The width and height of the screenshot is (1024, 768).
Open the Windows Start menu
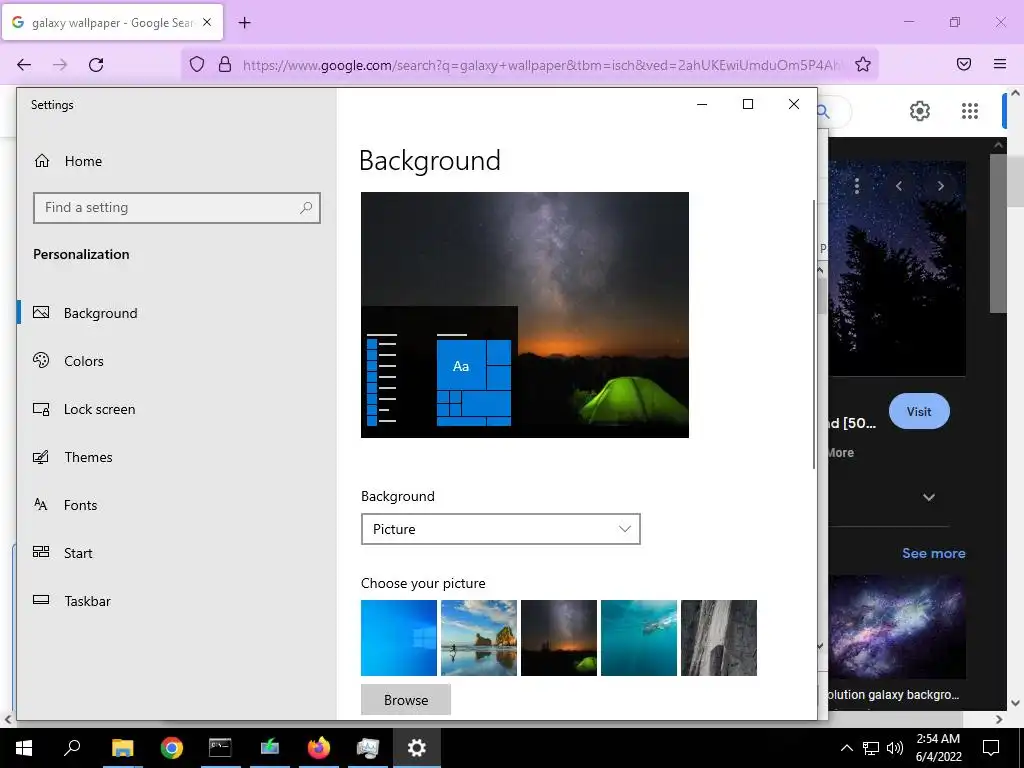click(24, 748)
